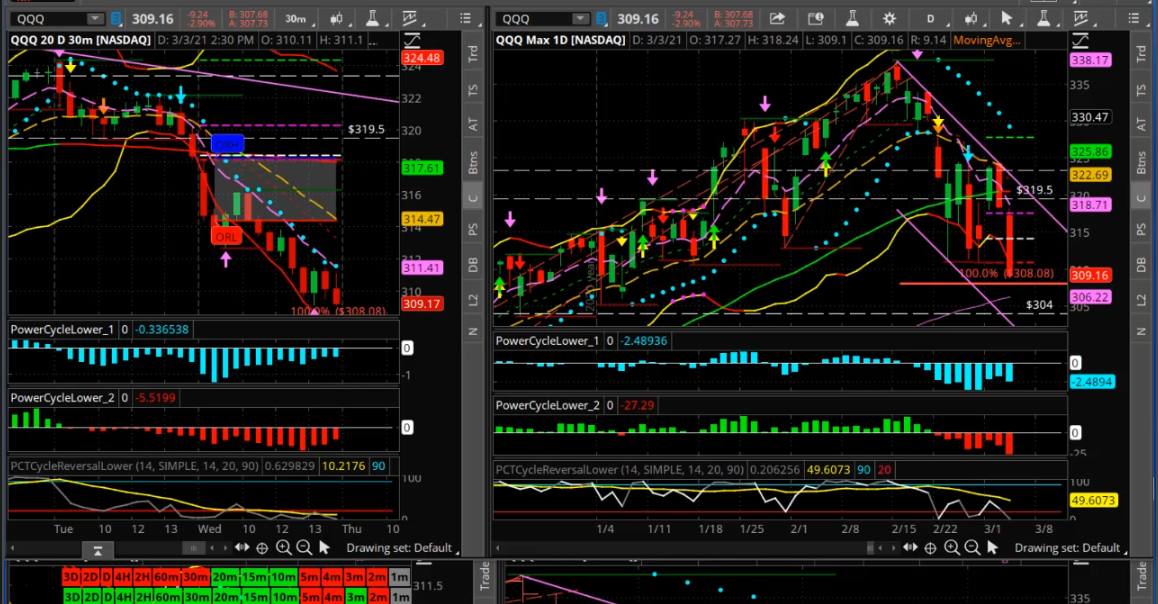Open the Btns sidebar tab beside the 30m chart
This screenshot has width=1158, height=604.
[x=473, y=162]
